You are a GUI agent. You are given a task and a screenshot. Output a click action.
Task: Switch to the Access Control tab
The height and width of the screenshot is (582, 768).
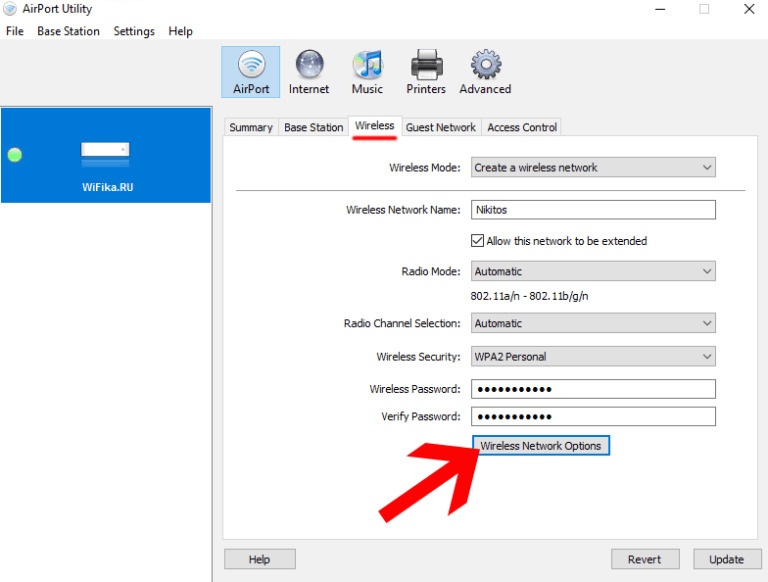click(x=522, y=127)
